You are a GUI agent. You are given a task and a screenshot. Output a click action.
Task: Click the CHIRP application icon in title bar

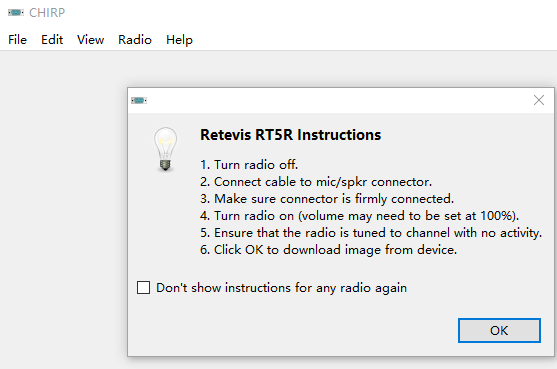click(16, 13)
